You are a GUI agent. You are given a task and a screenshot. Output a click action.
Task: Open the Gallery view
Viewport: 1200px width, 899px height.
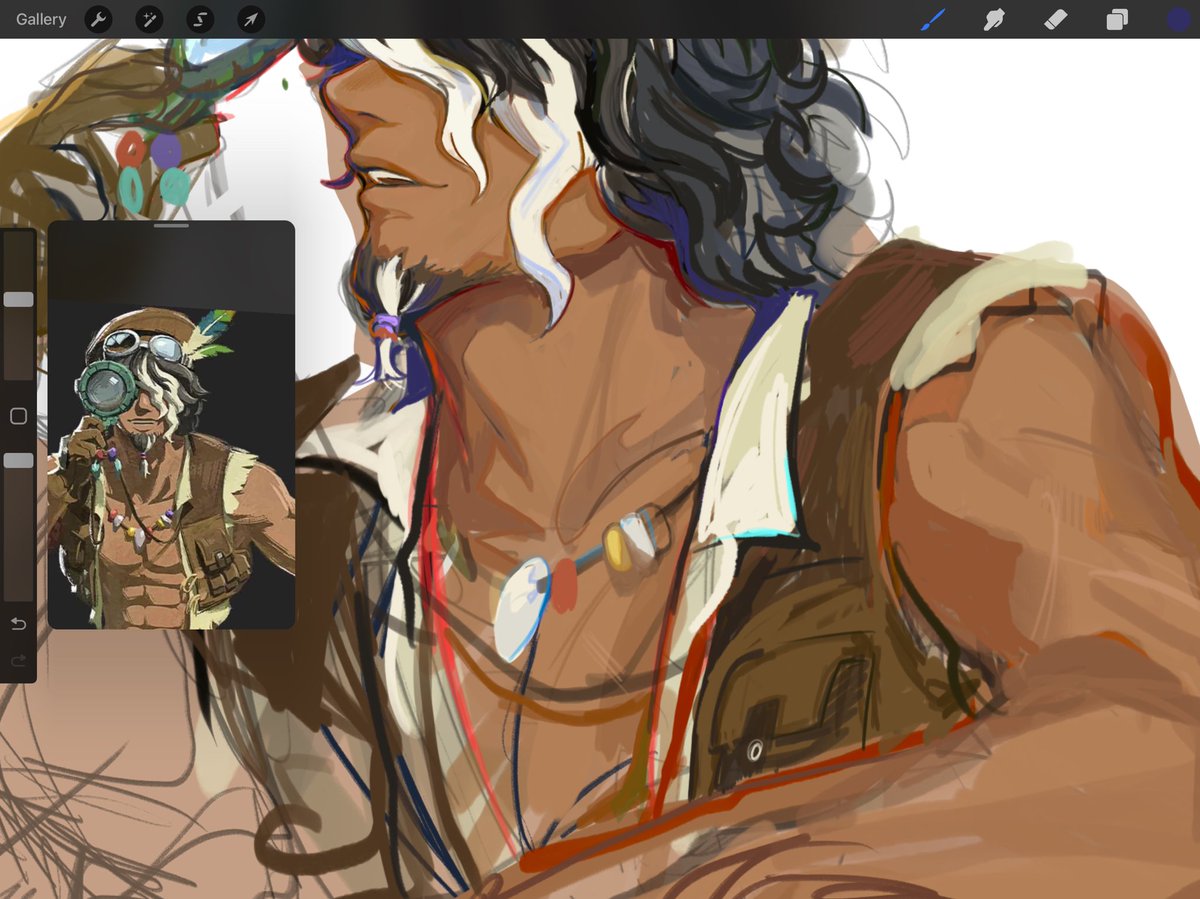[x=41, y=19]
